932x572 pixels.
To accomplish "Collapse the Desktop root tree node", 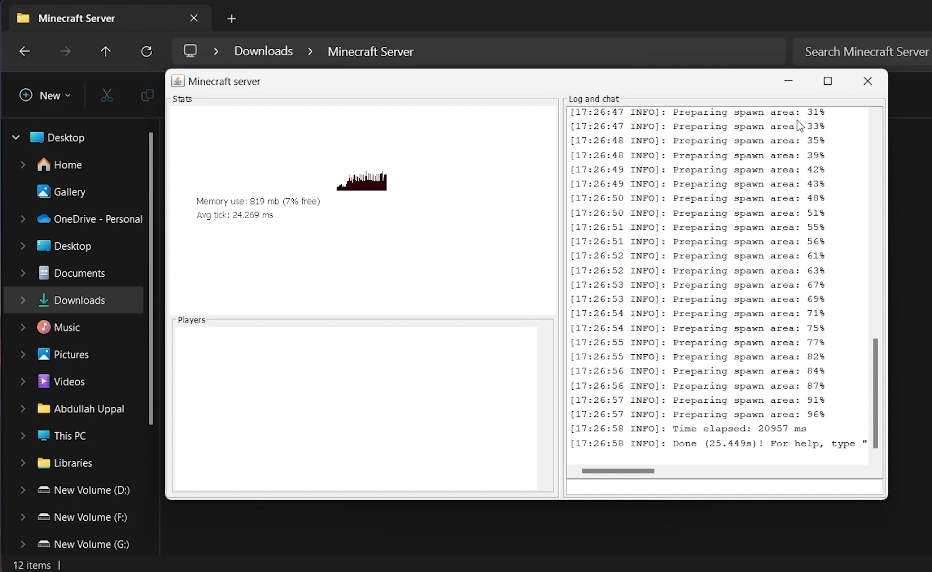I will pyautogui.click(x=16, y=138).
